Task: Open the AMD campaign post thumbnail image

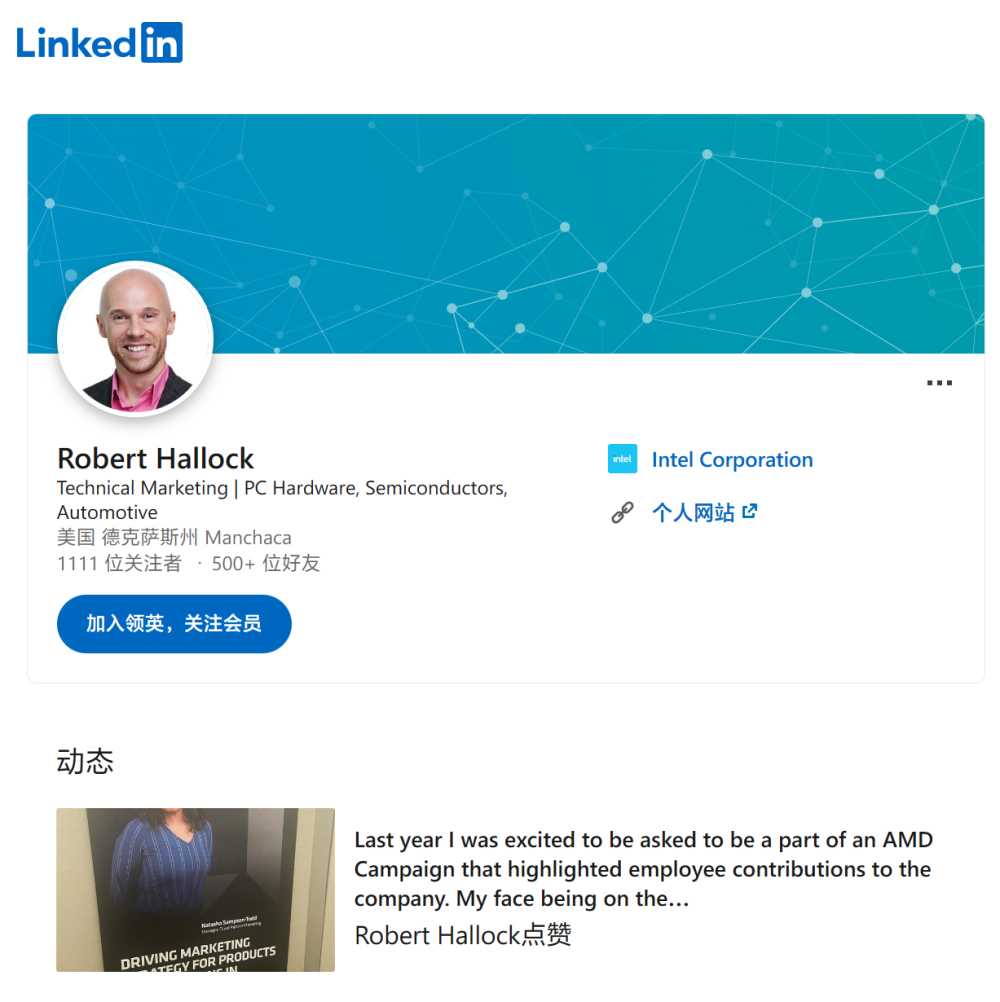Action: 195,889
